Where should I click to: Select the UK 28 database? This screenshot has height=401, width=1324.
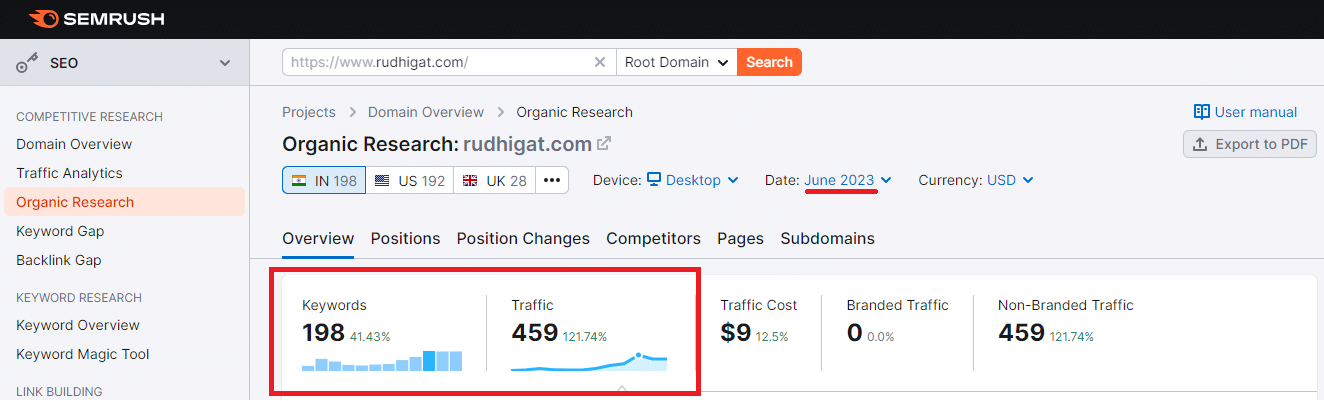[495, 180]
